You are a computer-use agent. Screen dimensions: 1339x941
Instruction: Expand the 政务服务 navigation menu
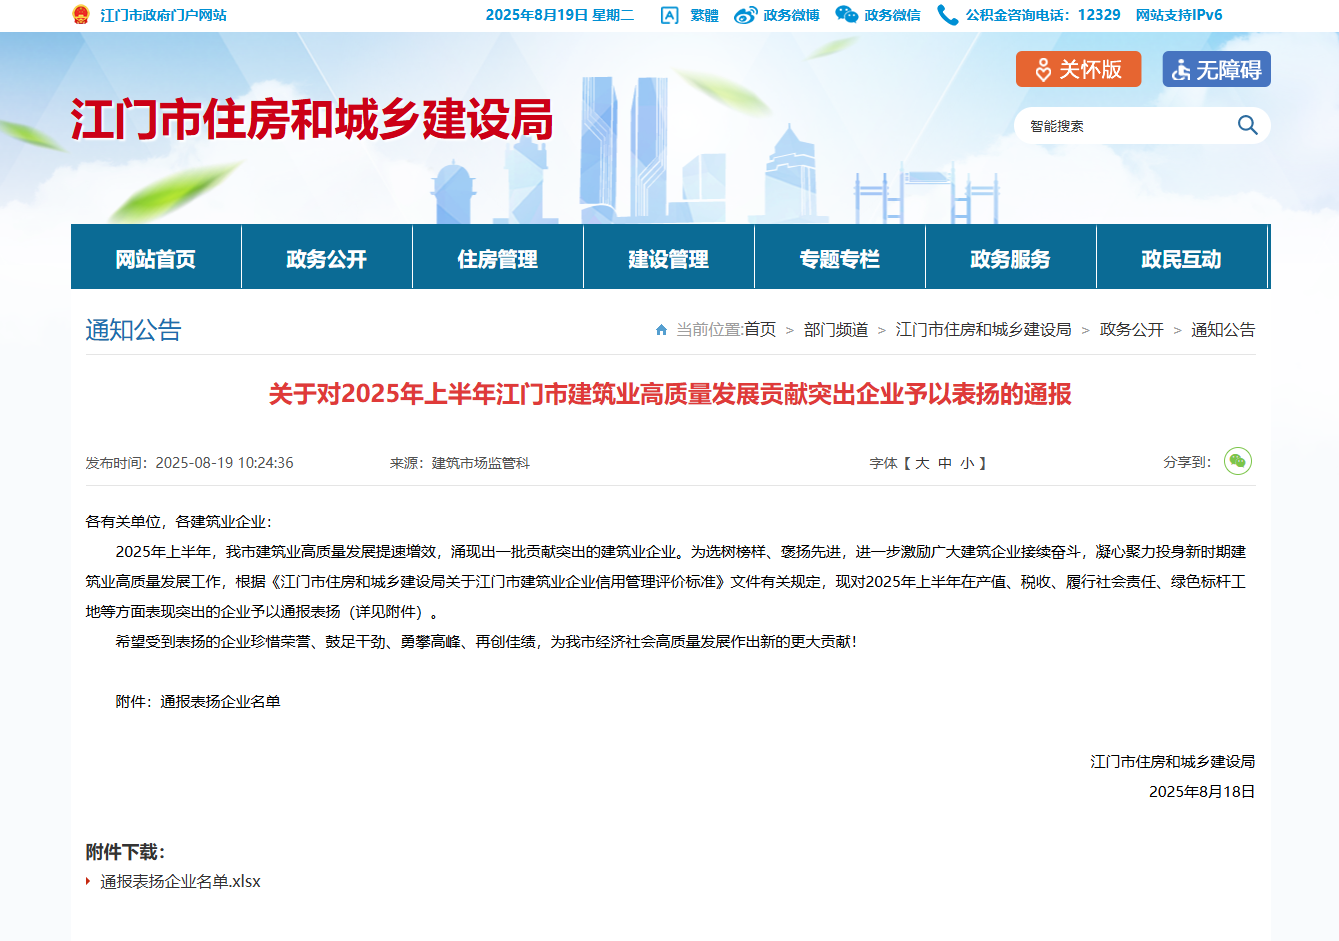(1011, 259)
